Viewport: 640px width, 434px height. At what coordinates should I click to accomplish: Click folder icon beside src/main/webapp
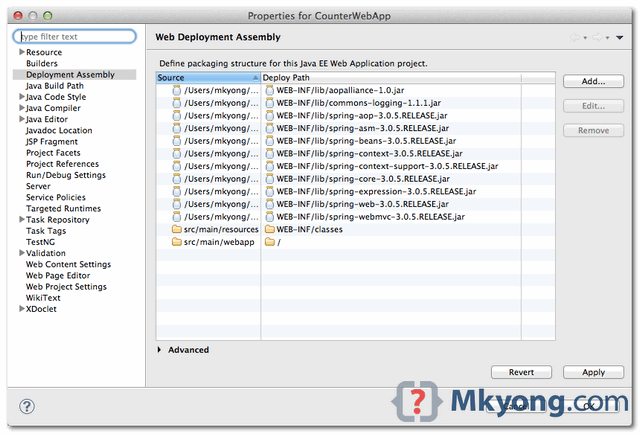pos(177,242)
